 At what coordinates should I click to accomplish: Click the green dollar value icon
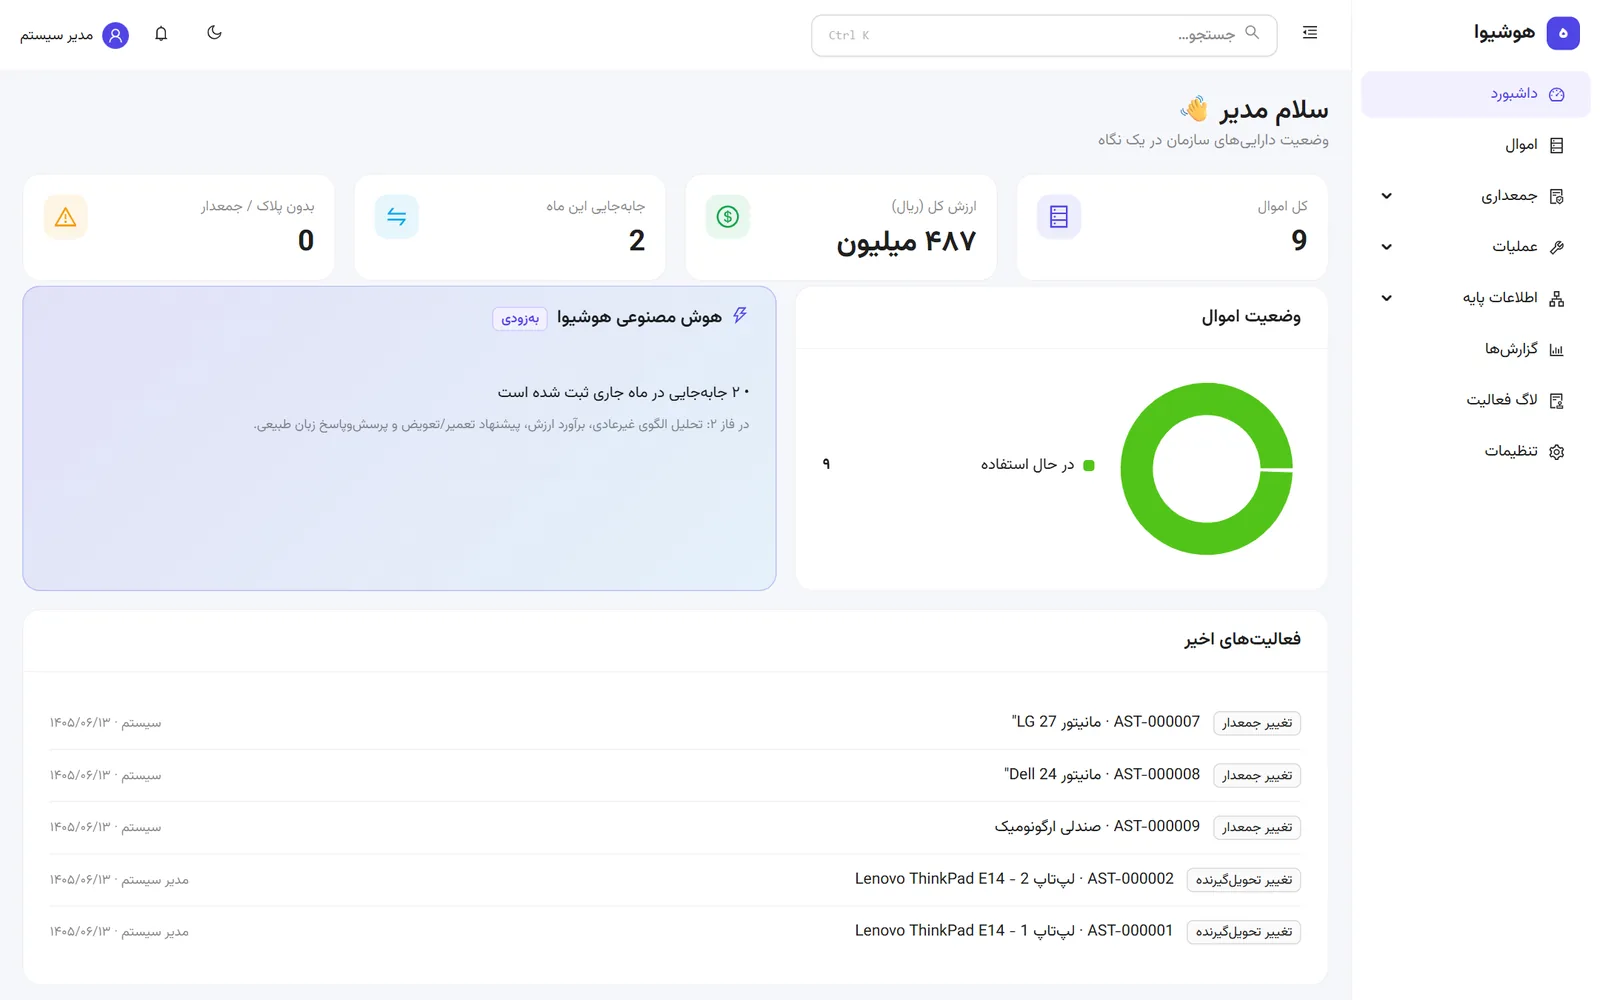728,217
